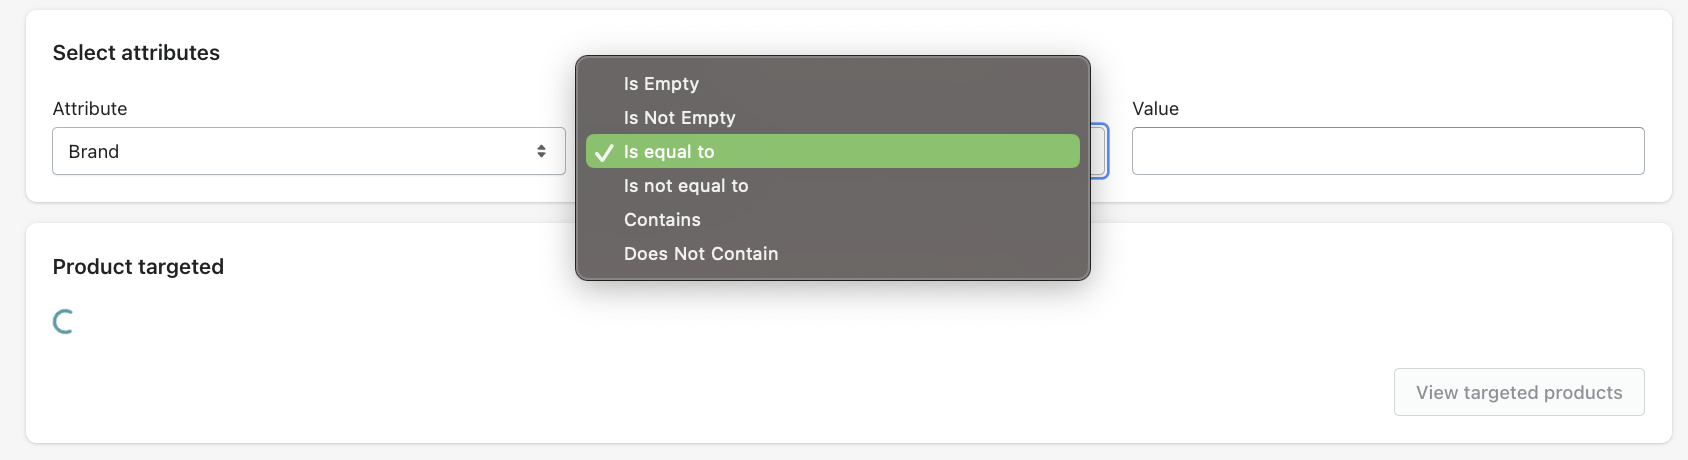Screen dimensions: 1688x460
Task: Choose the "Contains" condition
Action: click(662, 220)
